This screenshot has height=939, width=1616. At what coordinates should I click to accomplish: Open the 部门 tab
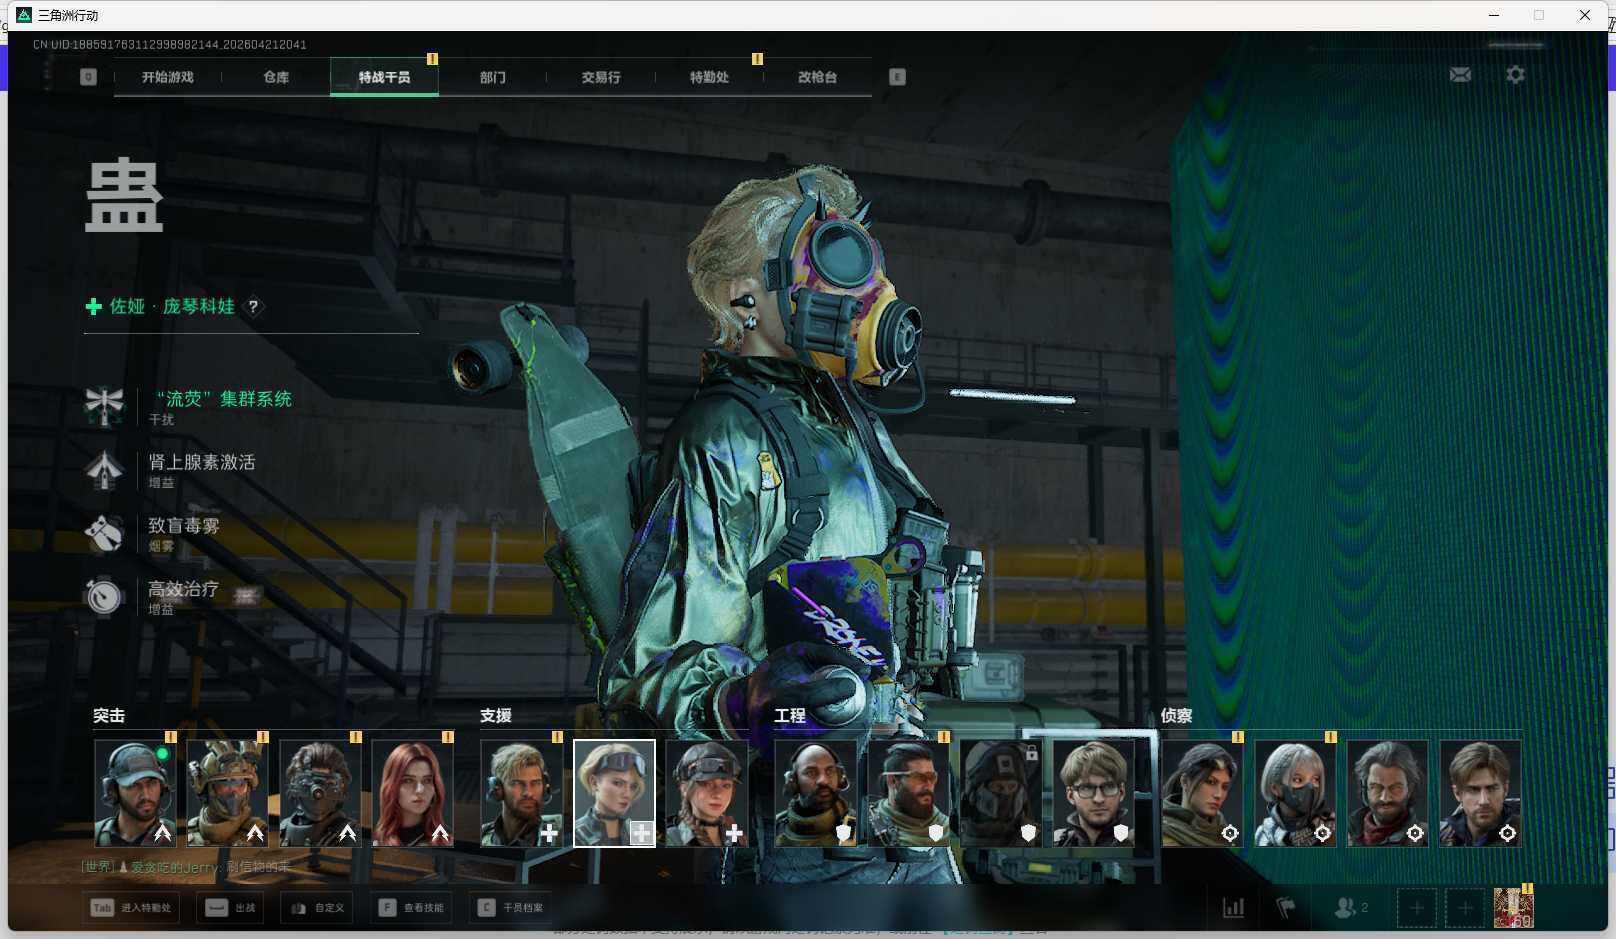click(493, 77)
